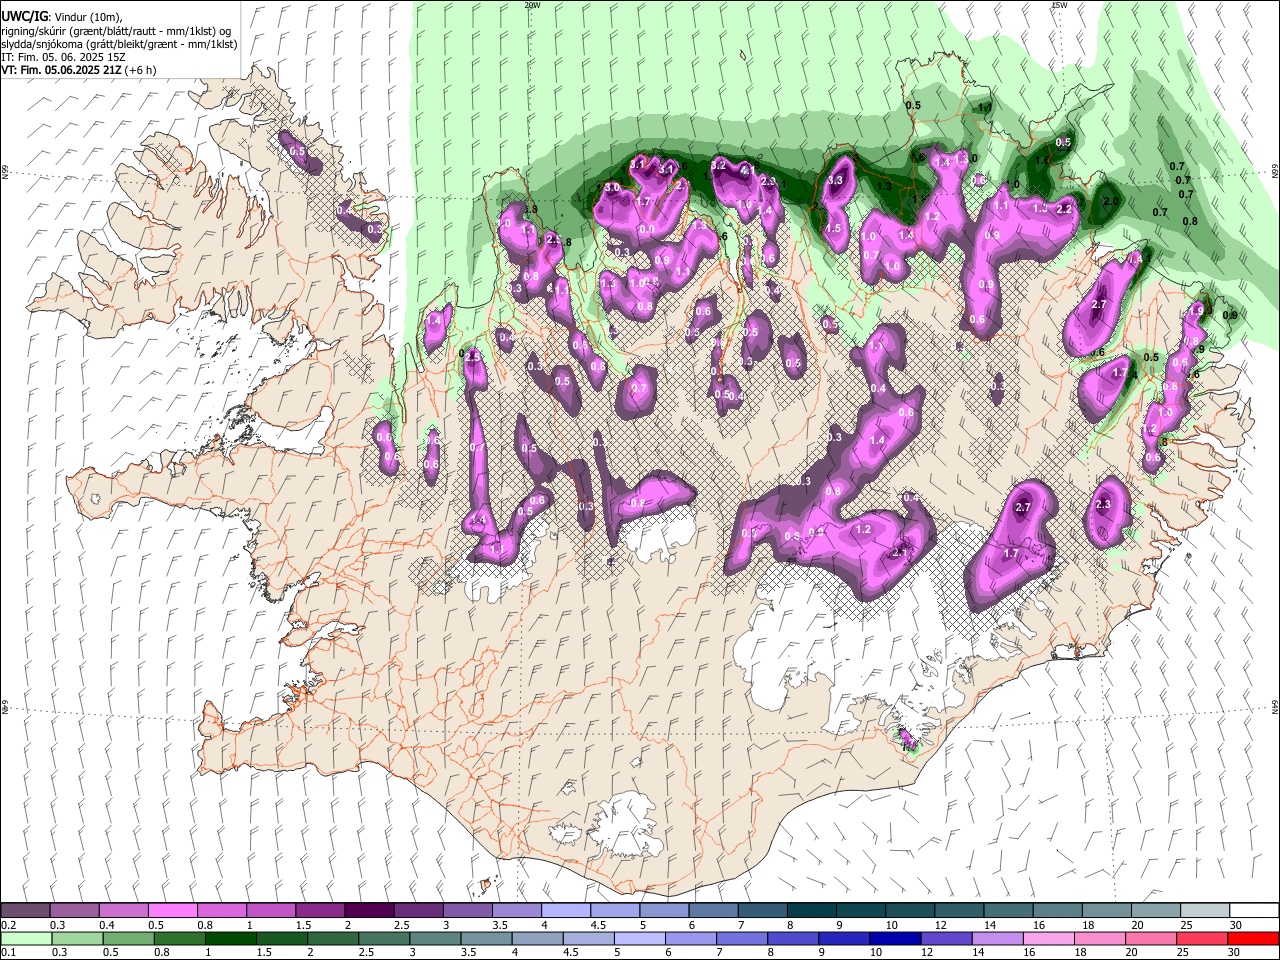Click the white 30 snow-scale swatch

pyautogui.click(x=1253, y=911)
